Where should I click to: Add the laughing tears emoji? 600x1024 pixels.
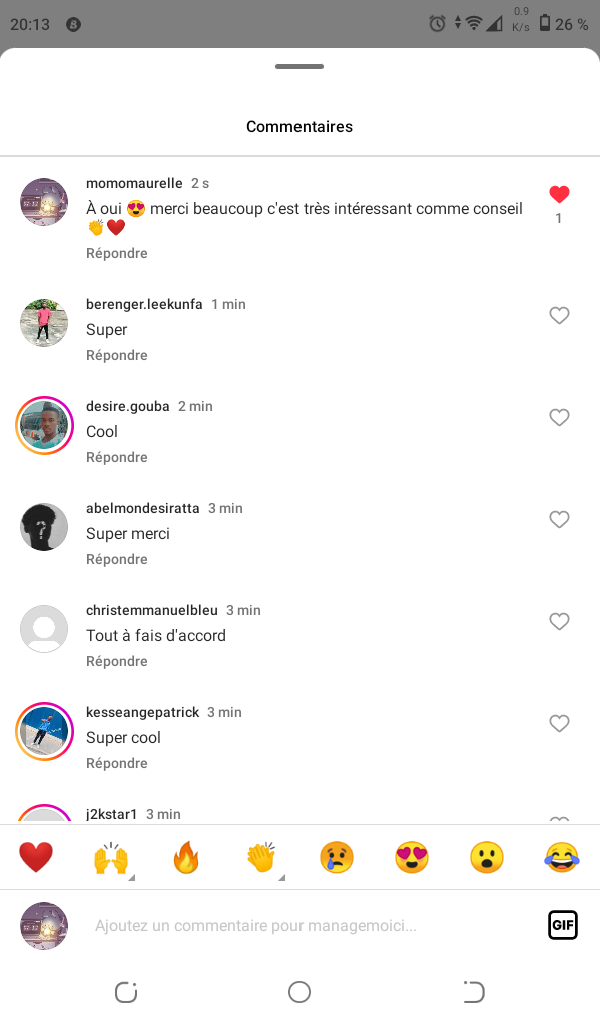(562, 857)
